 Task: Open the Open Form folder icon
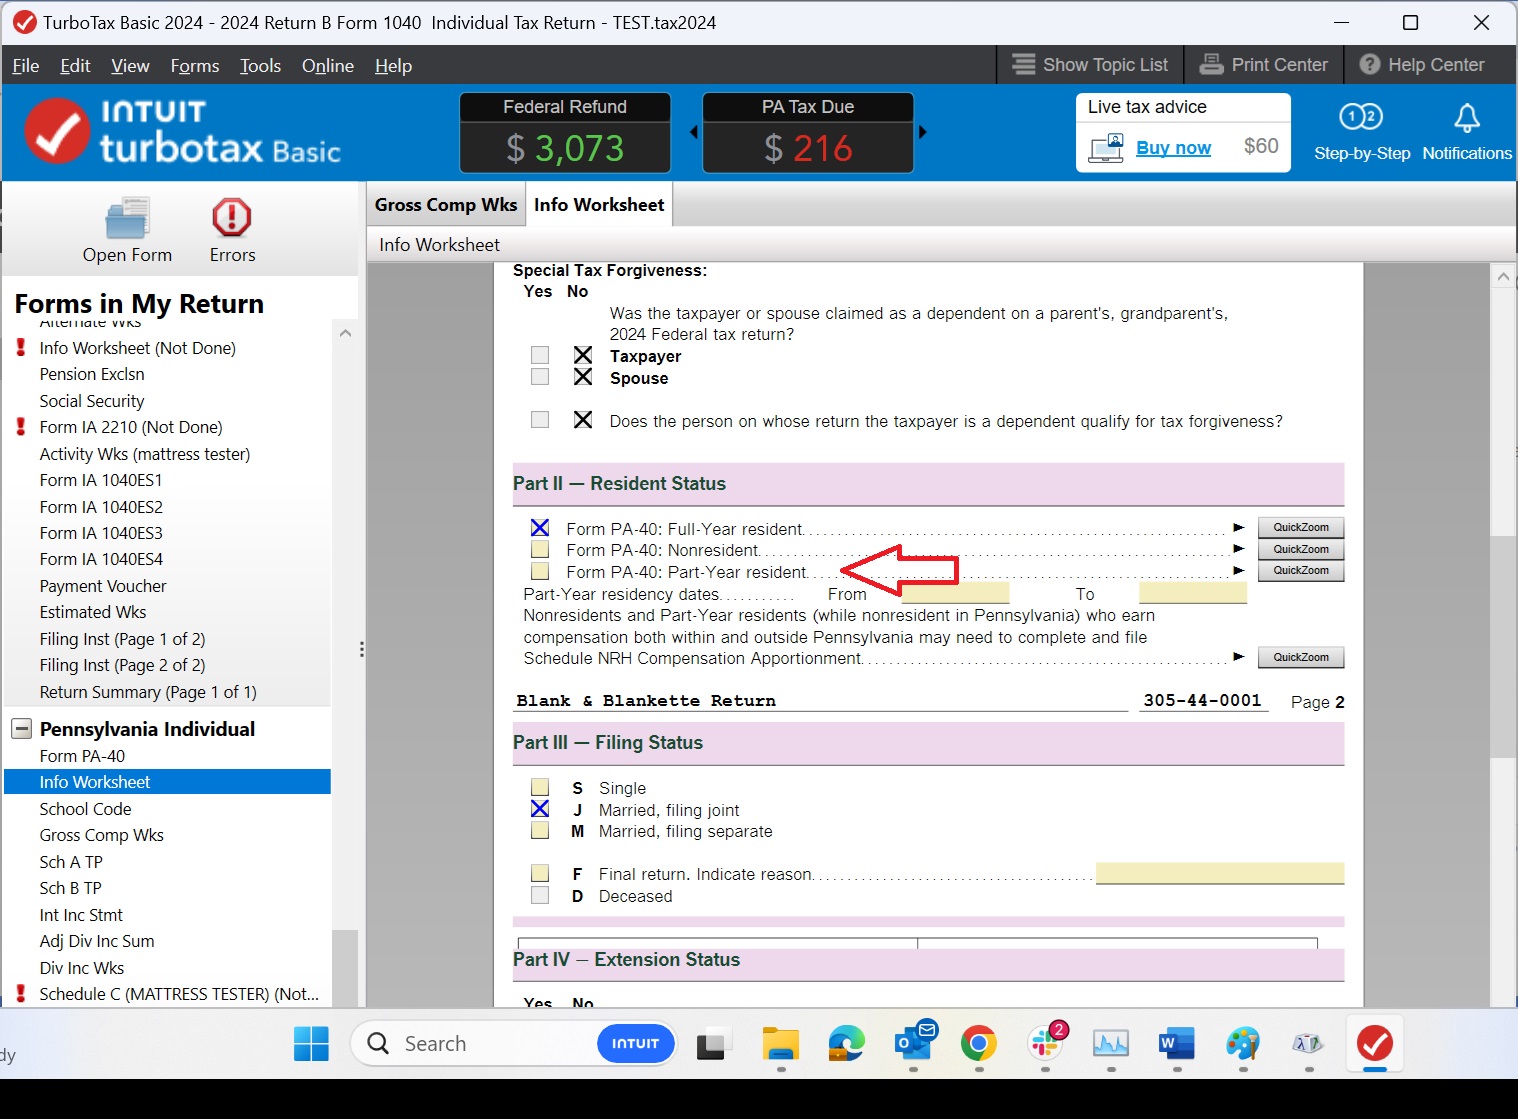(x=127, y=218)
